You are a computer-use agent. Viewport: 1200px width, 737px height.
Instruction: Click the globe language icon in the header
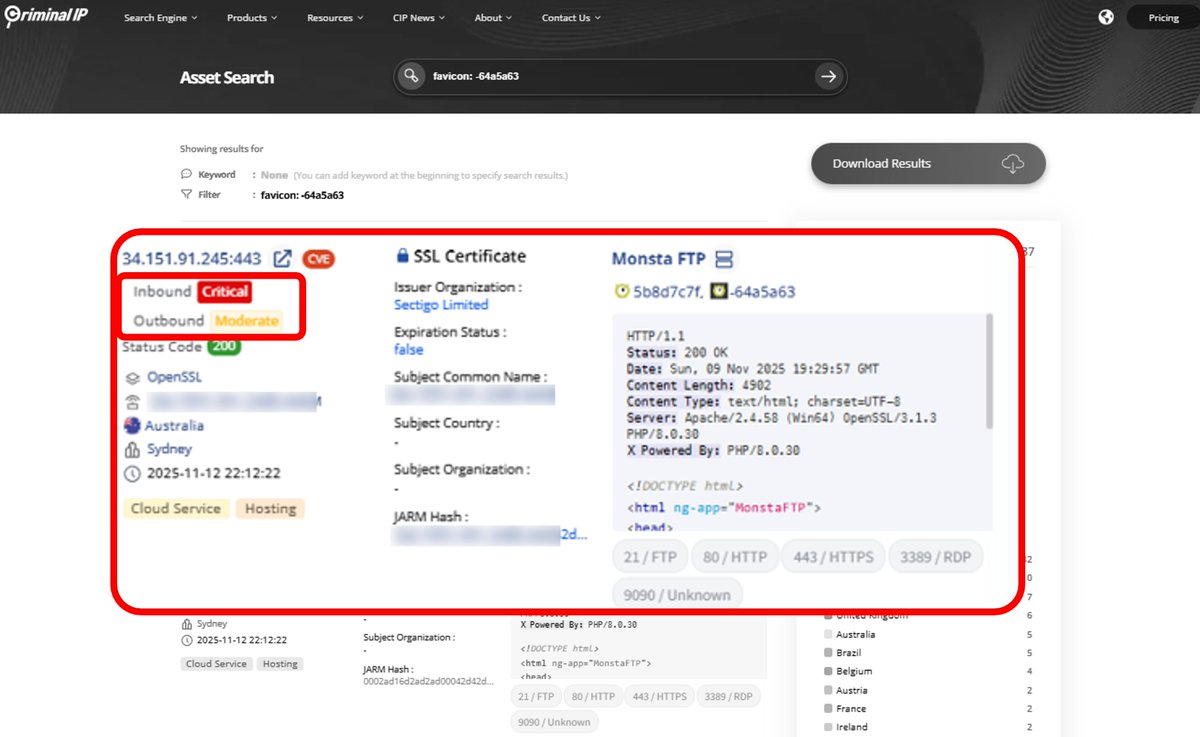(x=1105, y=17)
